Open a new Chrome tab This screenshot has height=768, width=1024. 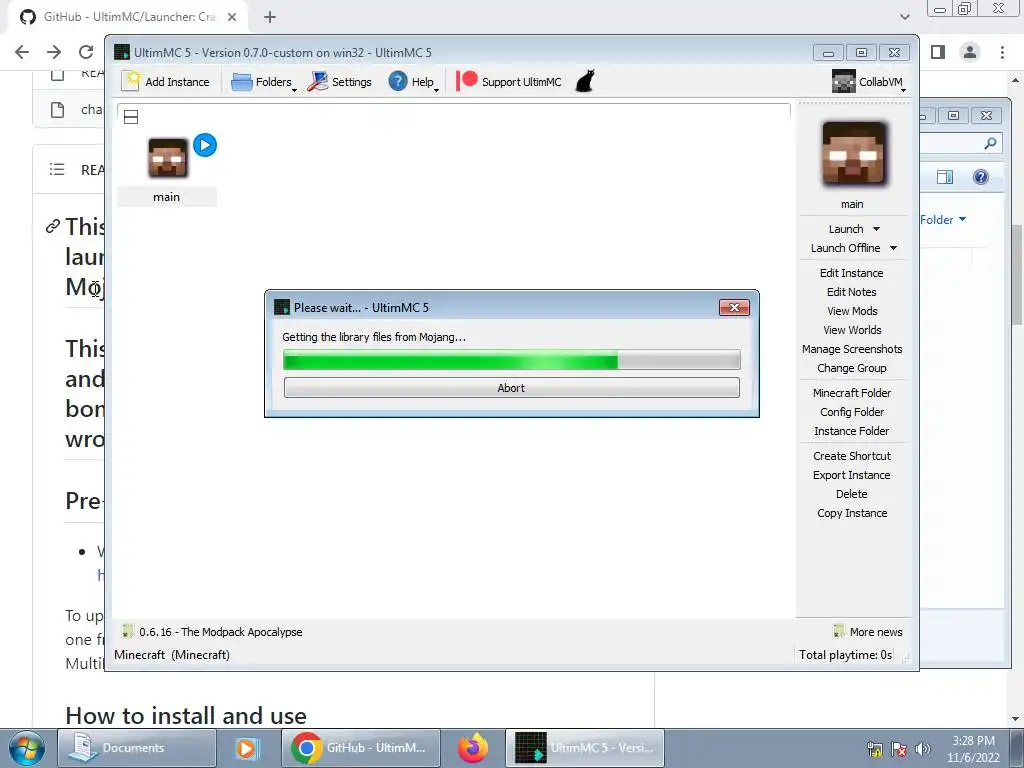(x=270, y=17)
